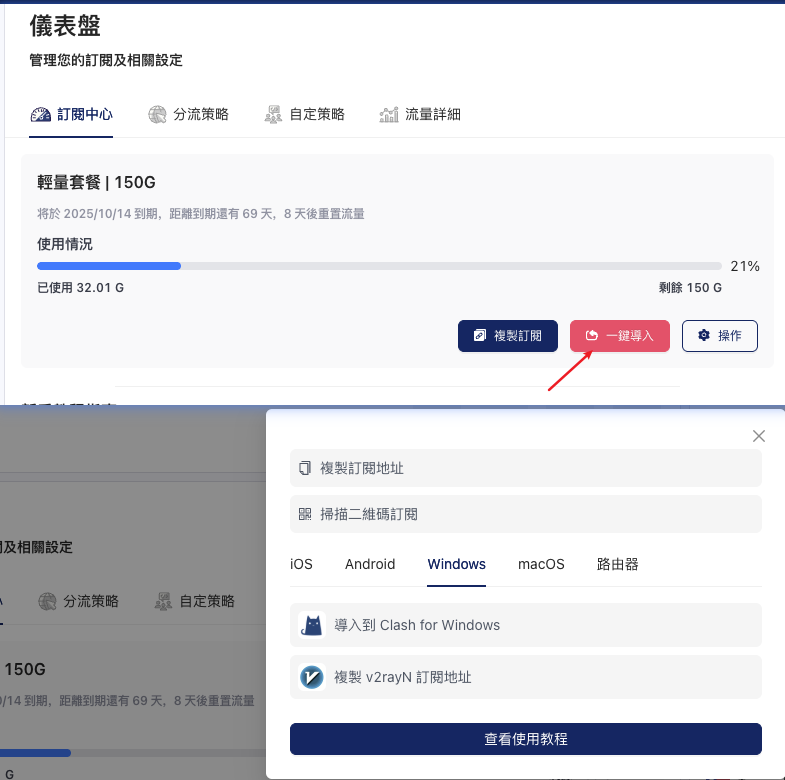The image size is (785, 780).
Task: Click the 使用情況 label
Action: point(65,244)
